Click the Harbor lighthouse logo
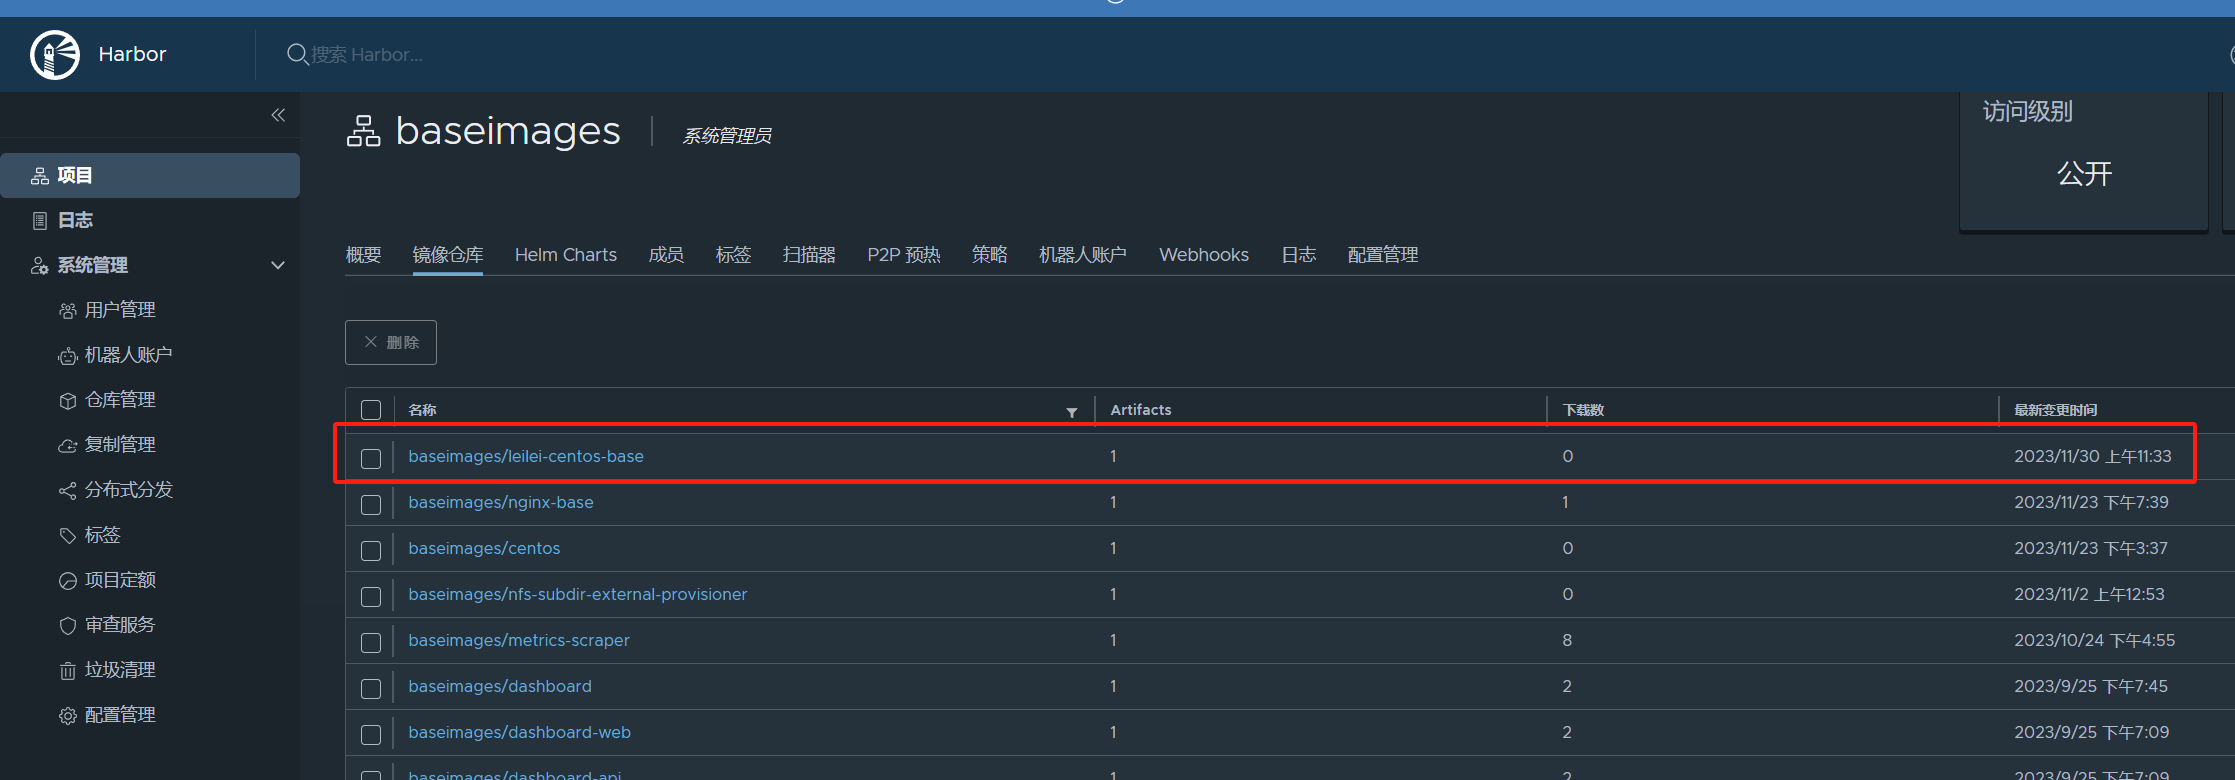This screenshot has width=2235, height=780. click(55, 54)
